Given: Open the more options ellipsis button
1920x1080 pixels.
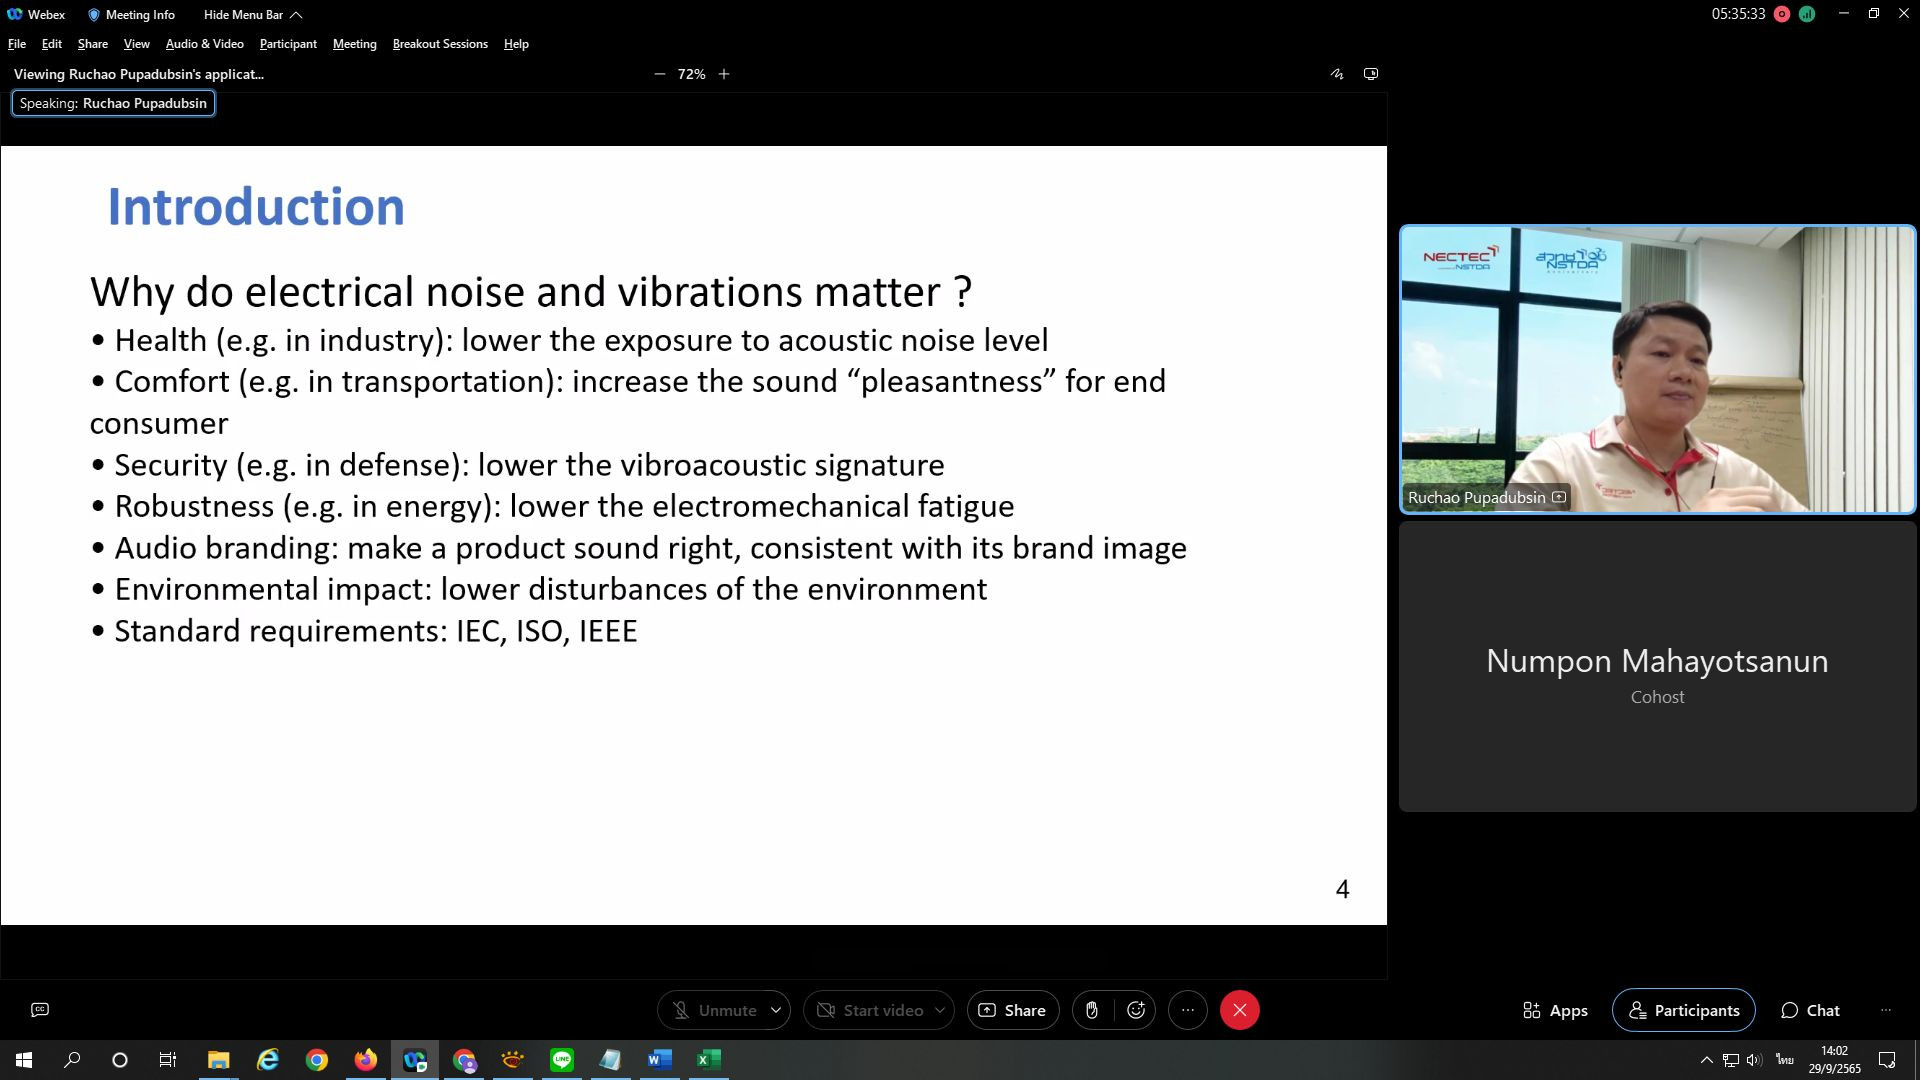Looking at the screenshot, I should pos(1188,1010).
